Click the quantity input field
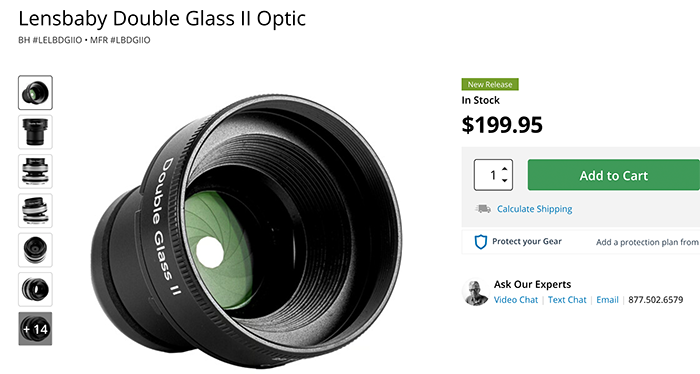Viewport: 700px width, 374px height. [x=493, y=175]
